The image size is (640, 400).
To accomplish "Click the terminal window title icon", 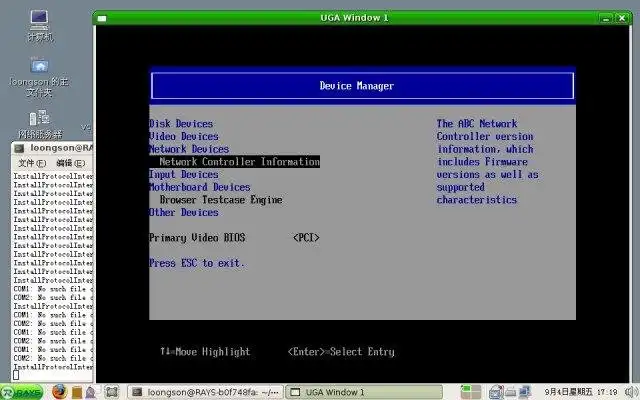I will [20, 148].
